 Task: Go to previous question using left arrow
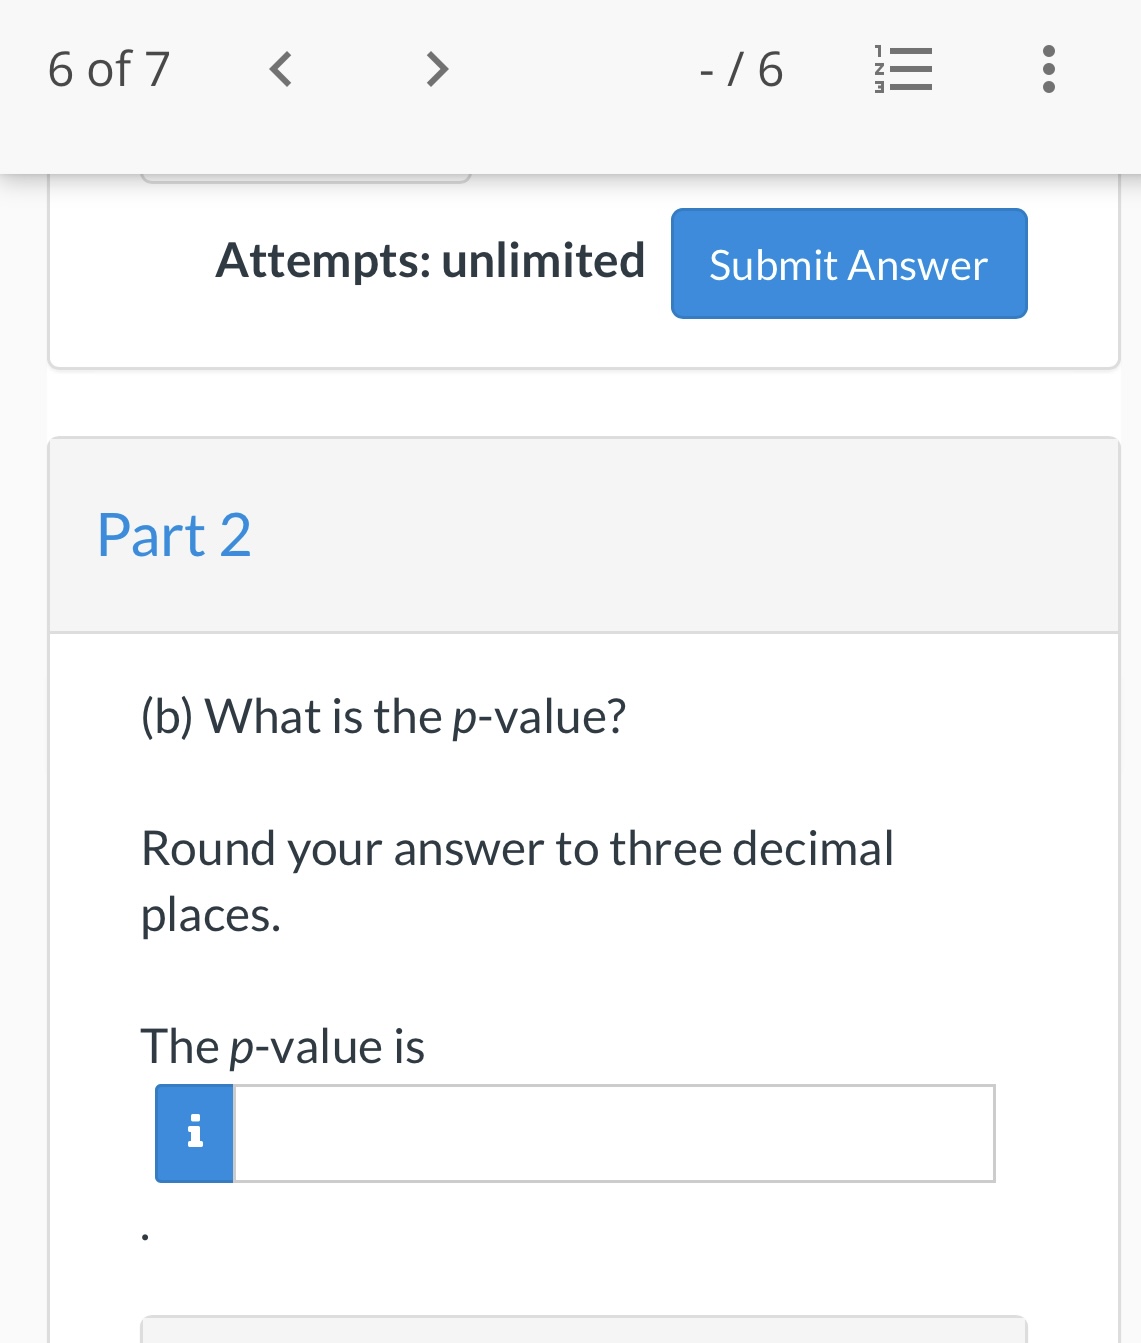tap(280, 69)
